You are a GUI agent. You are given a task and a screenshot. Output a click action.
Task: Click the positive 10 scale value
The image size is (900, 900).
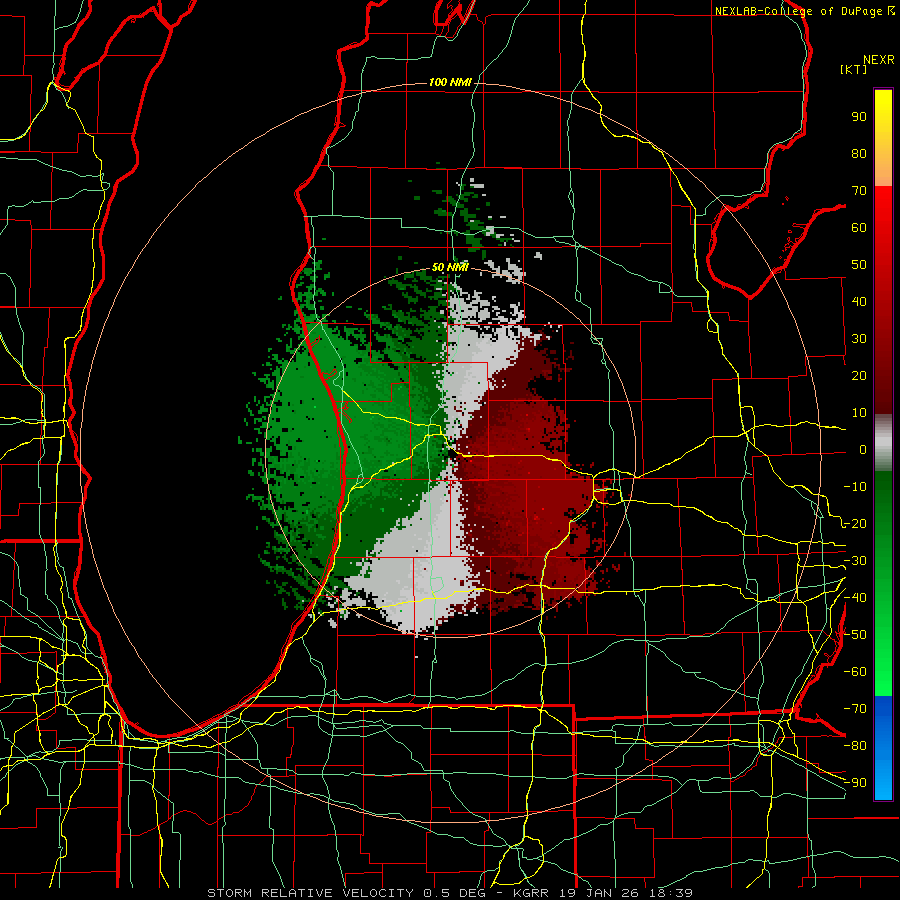859,413
